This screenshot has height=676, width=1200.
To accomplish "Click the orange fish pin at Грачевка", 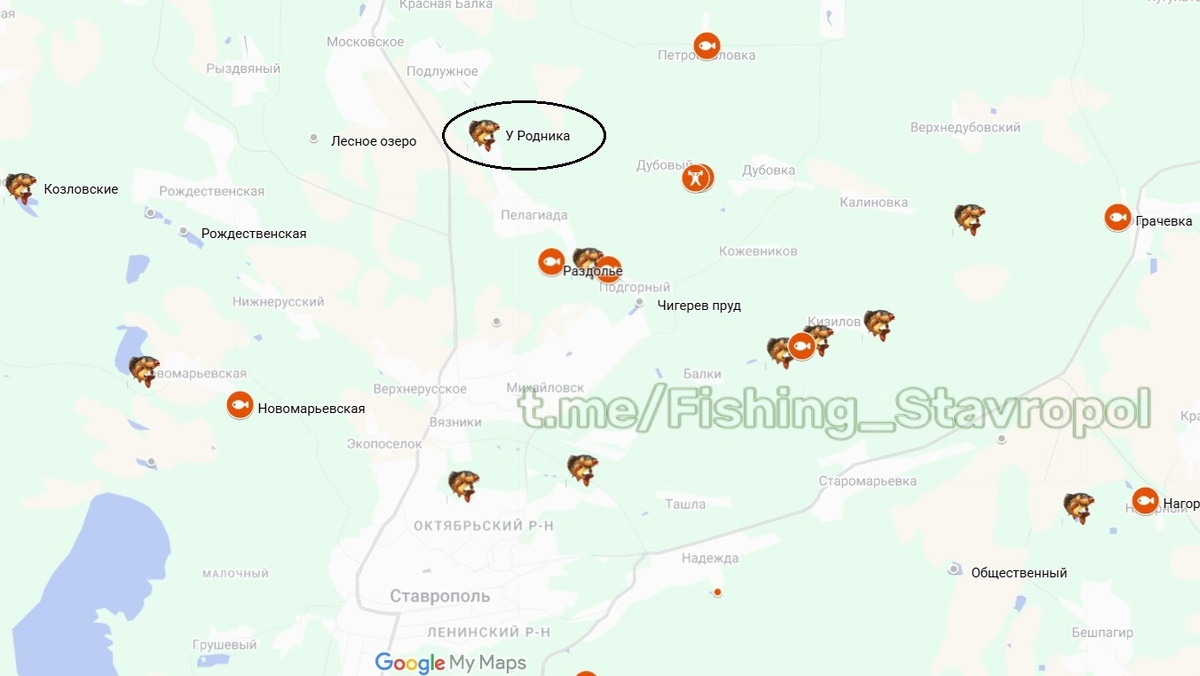I will pos(1118,217).
